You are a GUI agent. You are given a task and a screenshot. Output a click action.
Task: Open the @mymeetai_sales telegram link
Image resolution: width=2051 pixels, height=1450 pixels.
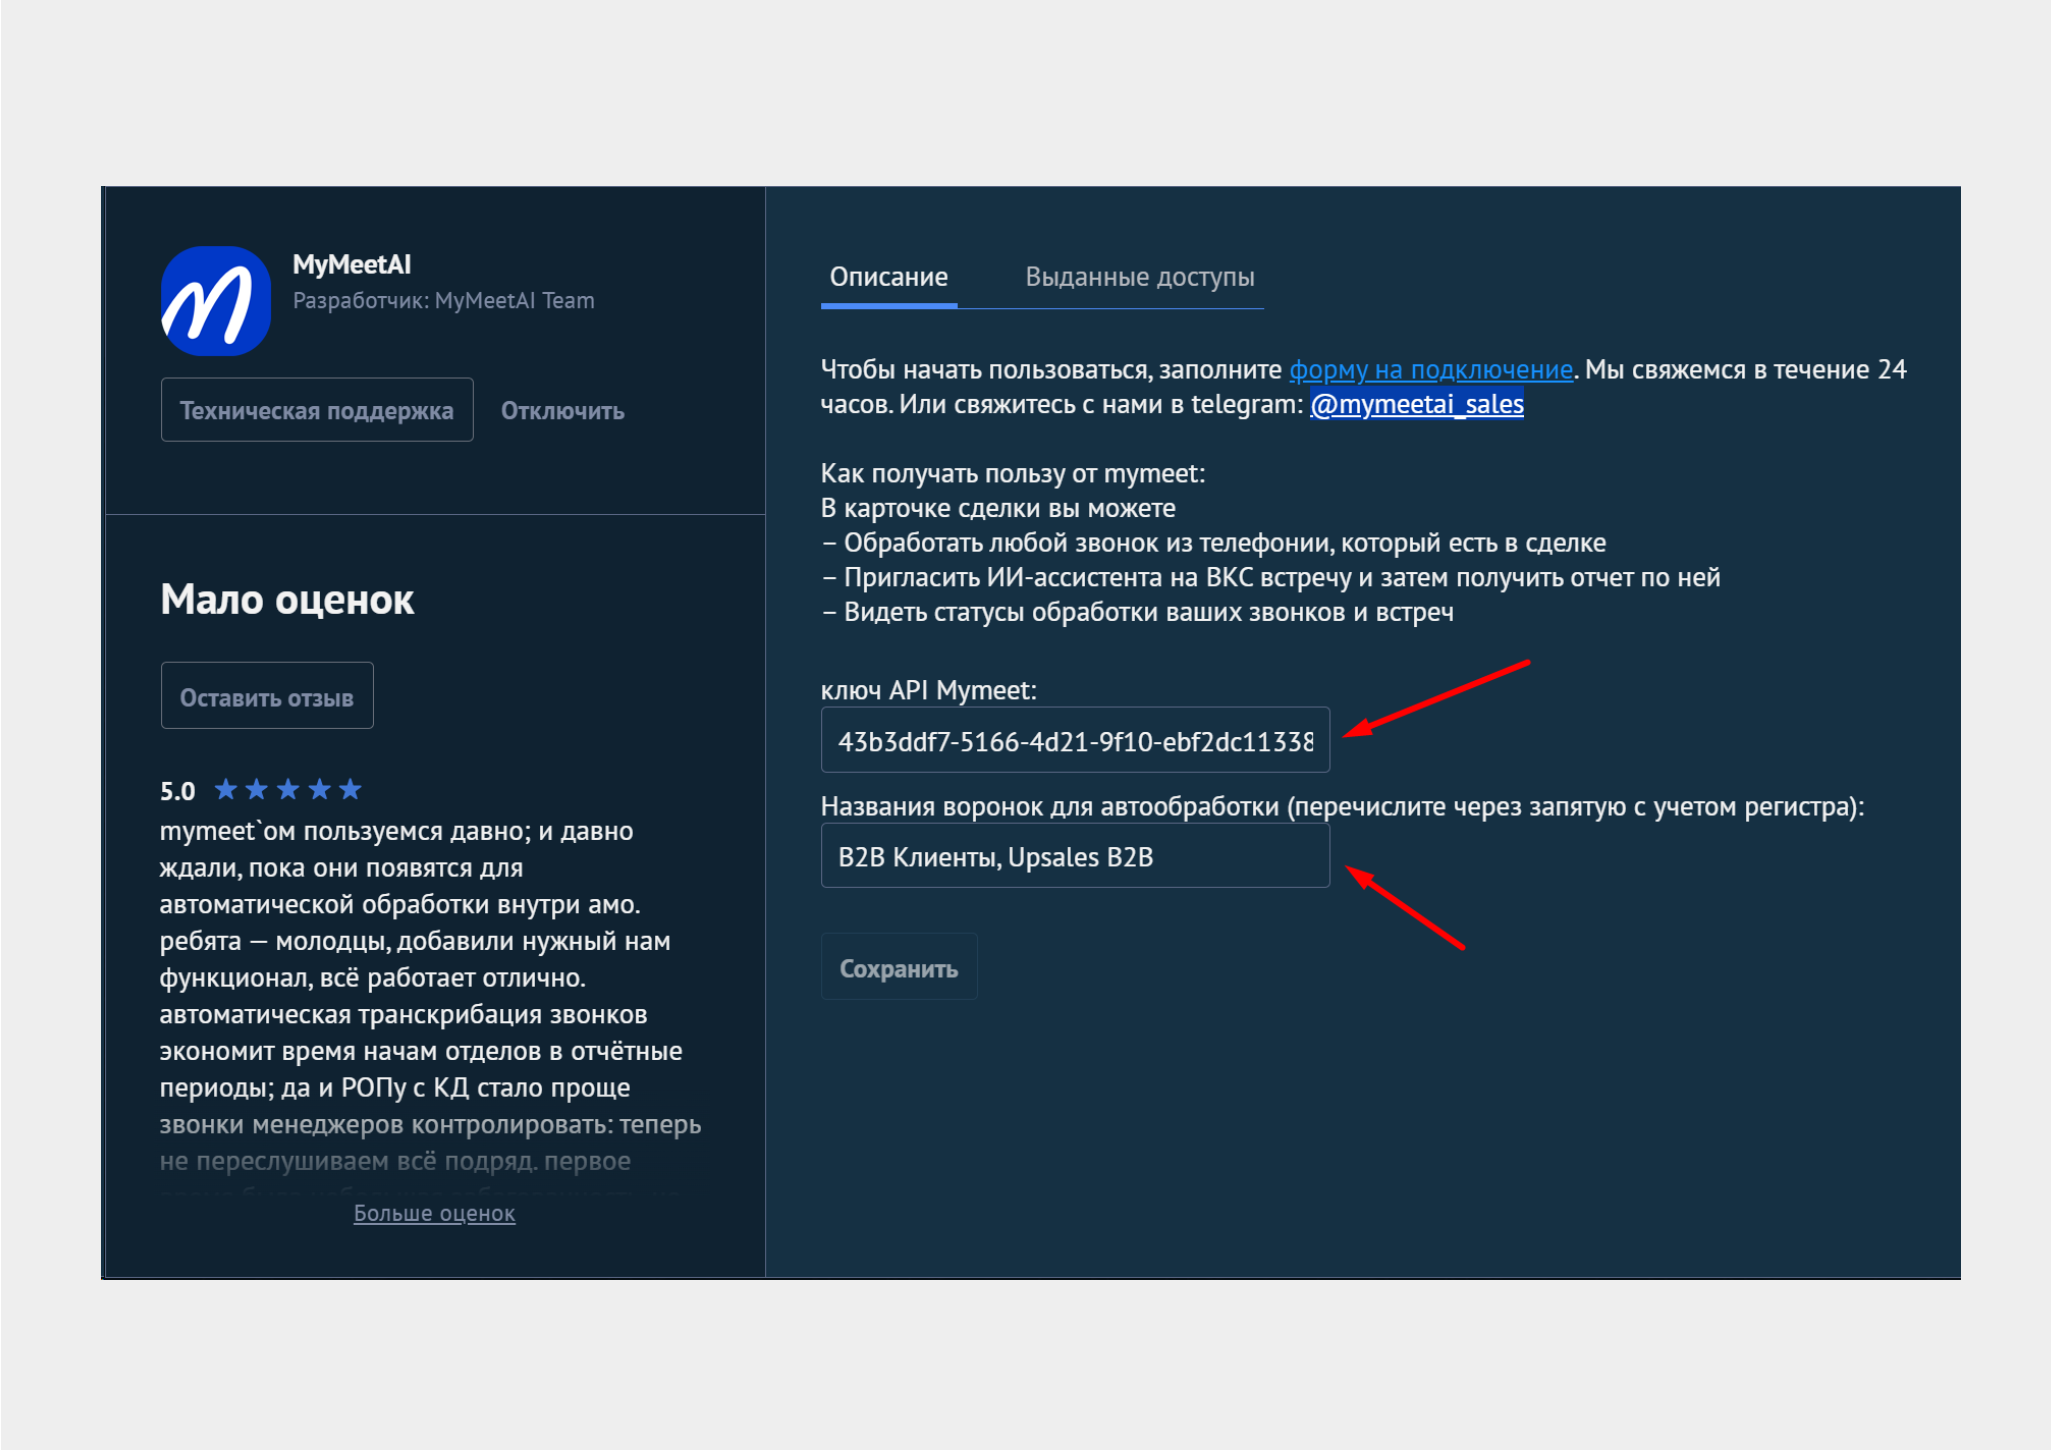pyautogui.click(x=1416, y=404)
